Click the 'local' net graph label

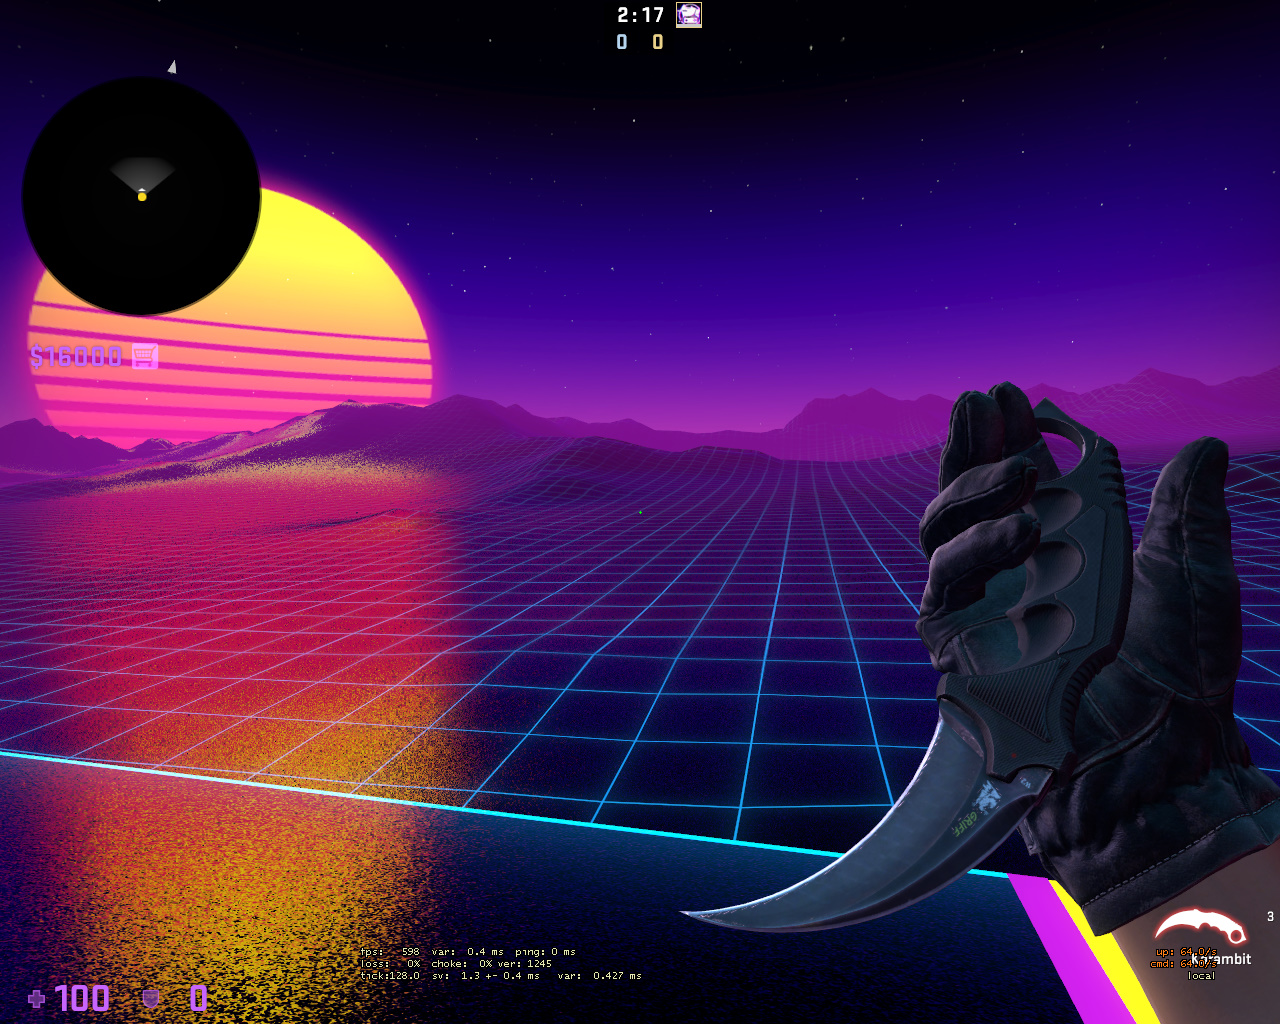coord(1201,976)
